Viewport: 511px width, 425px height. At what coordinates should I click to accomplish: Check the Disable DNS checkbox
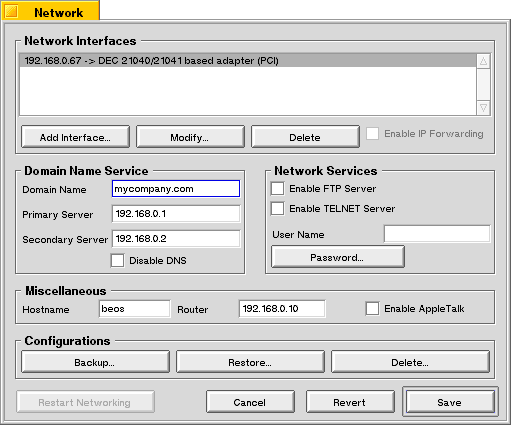coord(117,261)
